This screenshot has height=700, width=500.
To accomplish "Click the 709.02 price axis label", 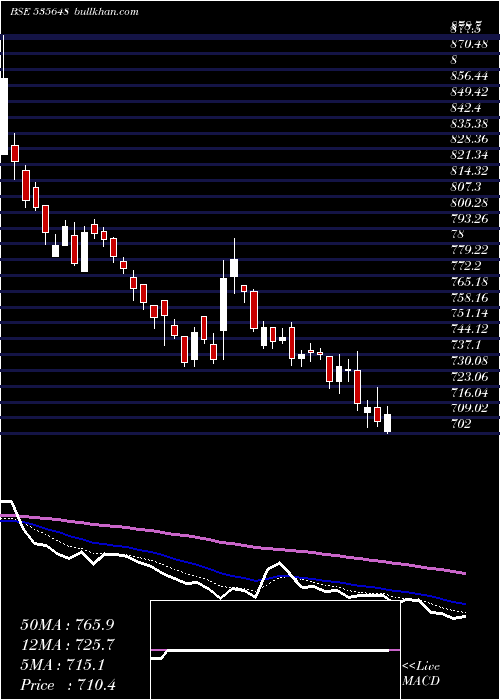I will click(x=468, y=409).
